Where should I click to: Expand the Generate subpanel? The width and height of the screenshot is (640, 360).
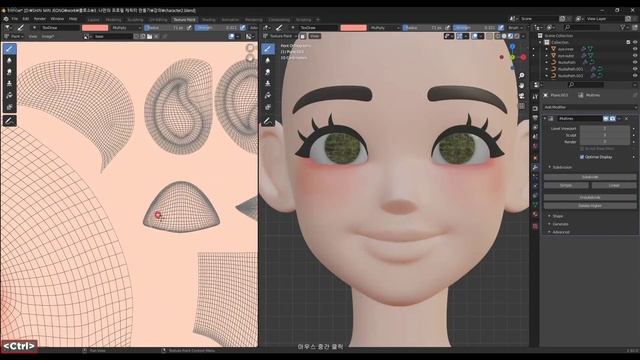[x=560, y=224]
